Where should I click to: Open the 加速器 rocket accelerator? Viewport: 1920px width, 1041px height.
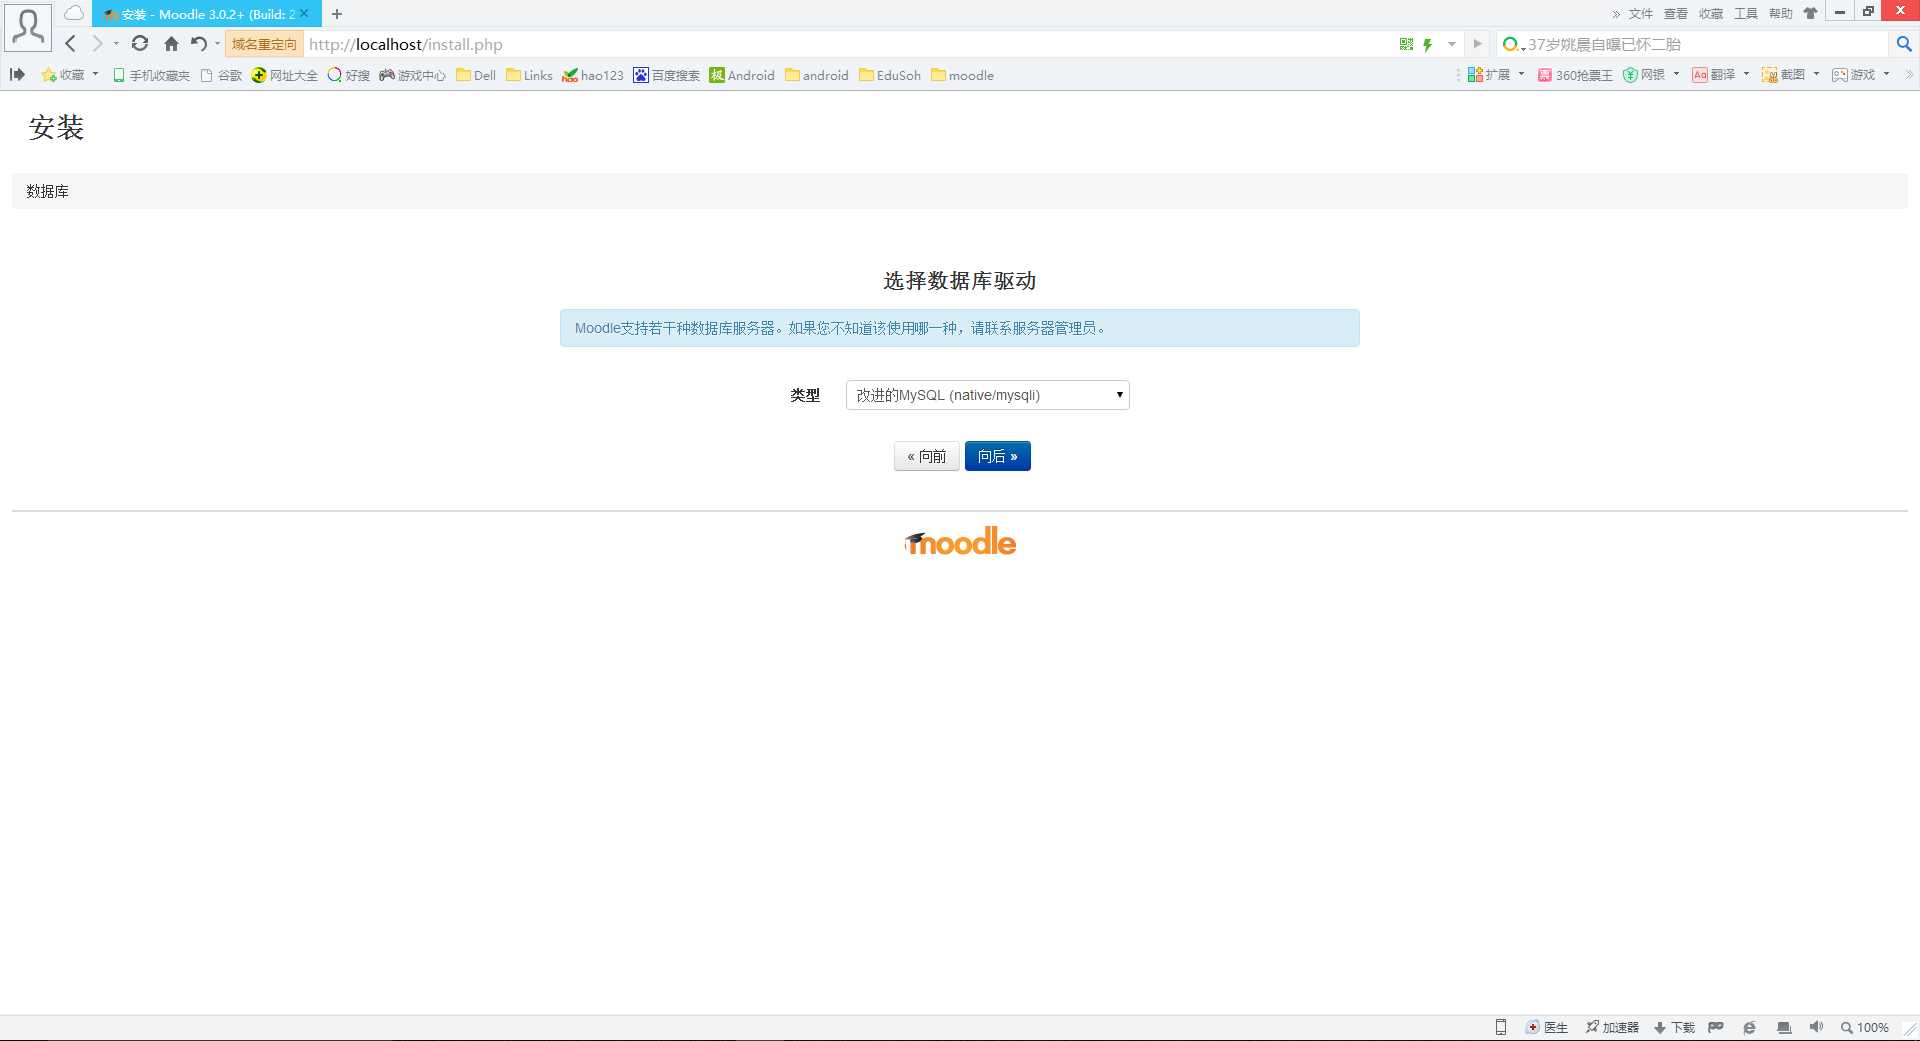1612,1027
